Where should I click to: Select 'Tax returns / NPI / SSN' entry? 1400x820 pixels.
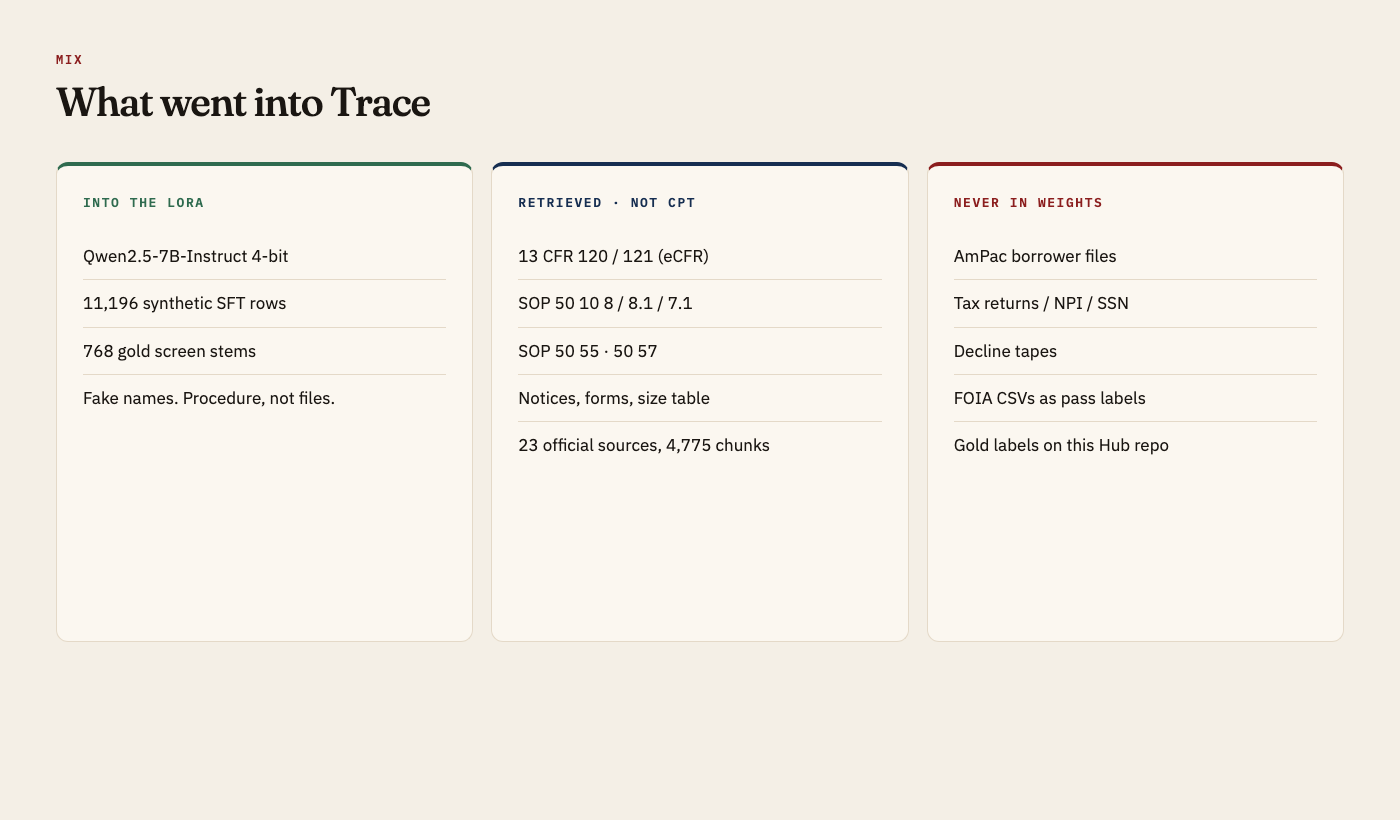point(1135,304)
